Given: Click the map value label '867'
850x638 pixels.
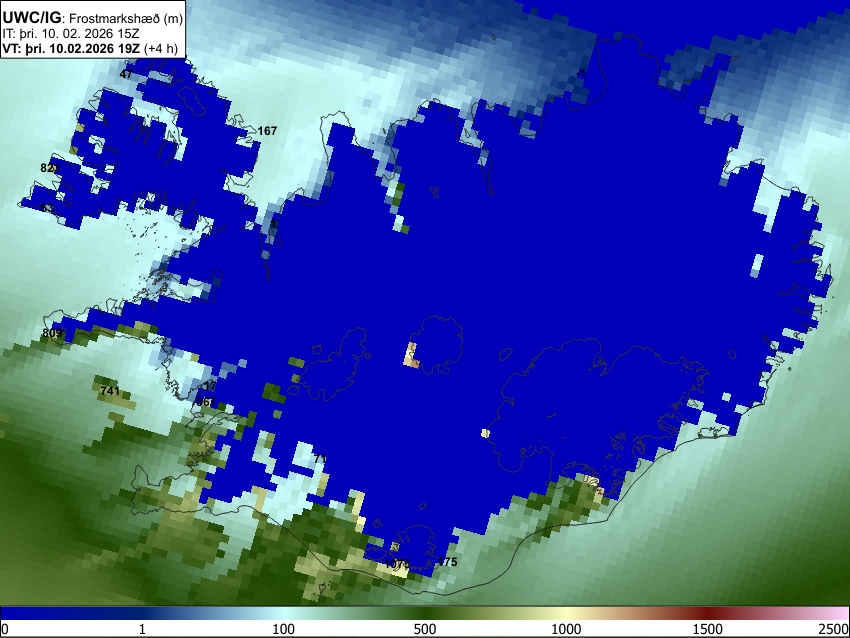Looking at the screenshot, I should 206,402.
